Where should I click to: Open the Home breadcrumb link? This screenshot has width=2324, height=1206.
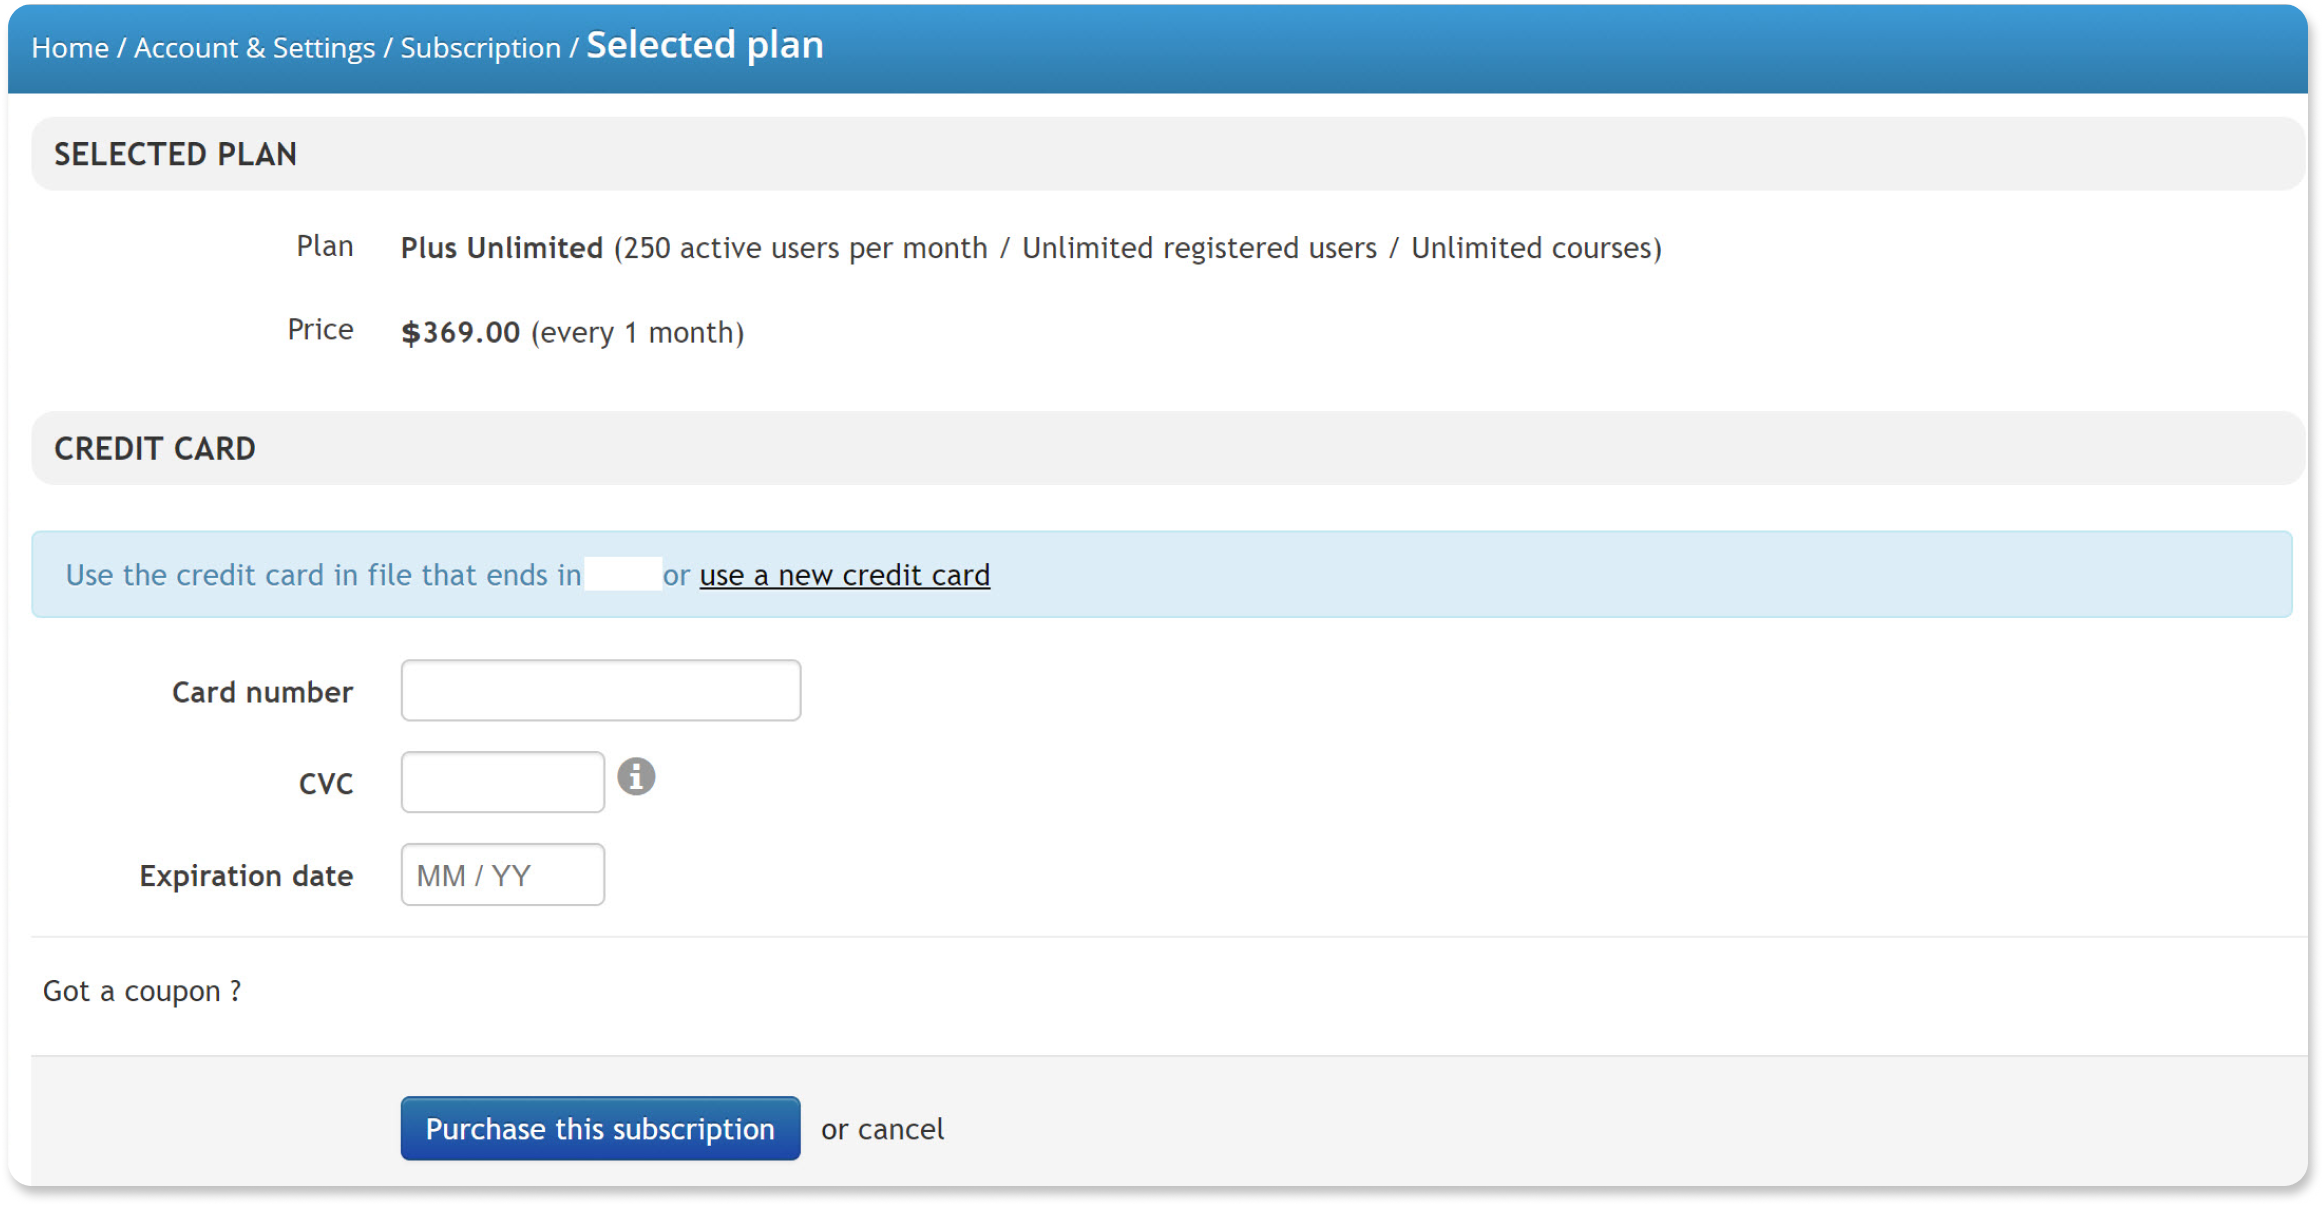point(70,48)
